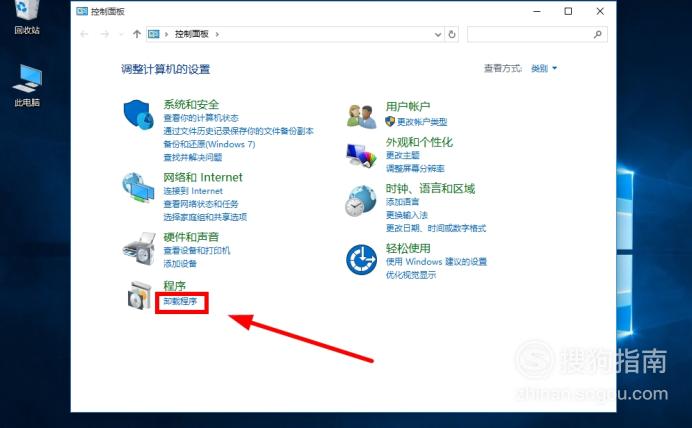This screenshot has width=692, height=428.
Task: Open the 硬件和声音 heading link
Action: pyautogui.click(x=191, y=237)
